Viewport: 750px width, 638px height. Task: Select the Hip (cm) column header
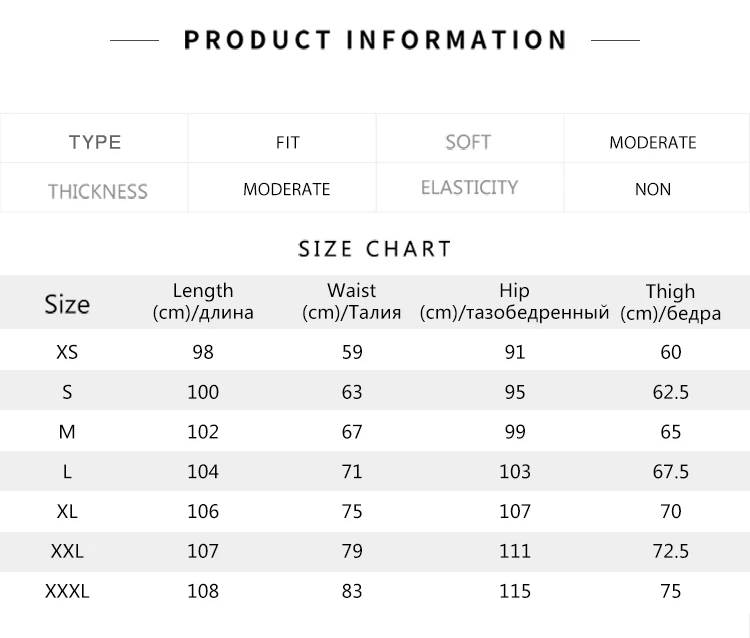click(514, 301)
